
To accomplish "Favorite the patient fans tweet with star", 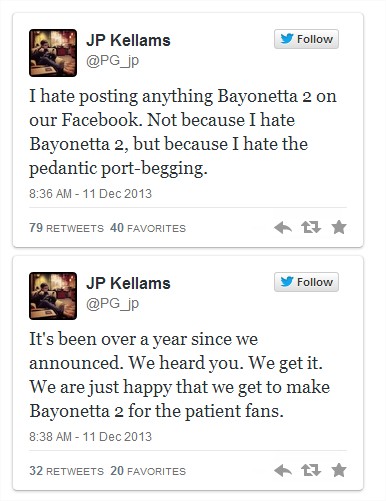I will point(339,470).
